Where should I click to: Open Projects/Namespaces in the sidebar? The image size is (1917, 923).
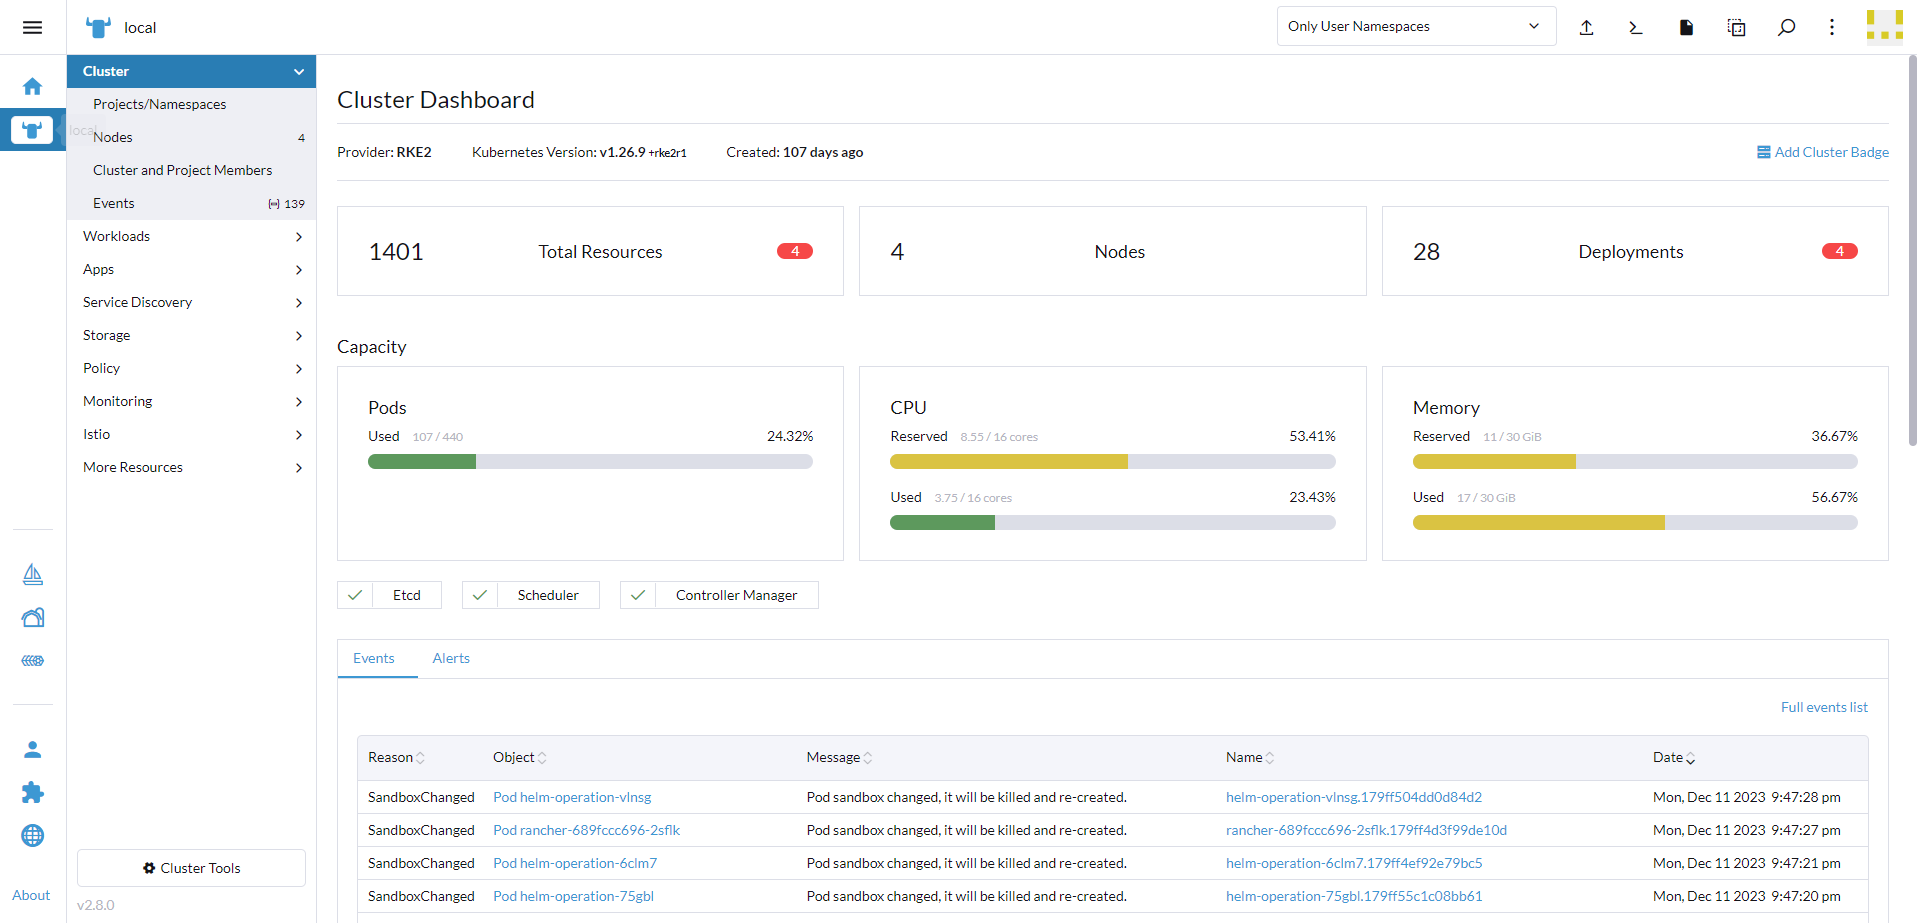pos(159,104)
